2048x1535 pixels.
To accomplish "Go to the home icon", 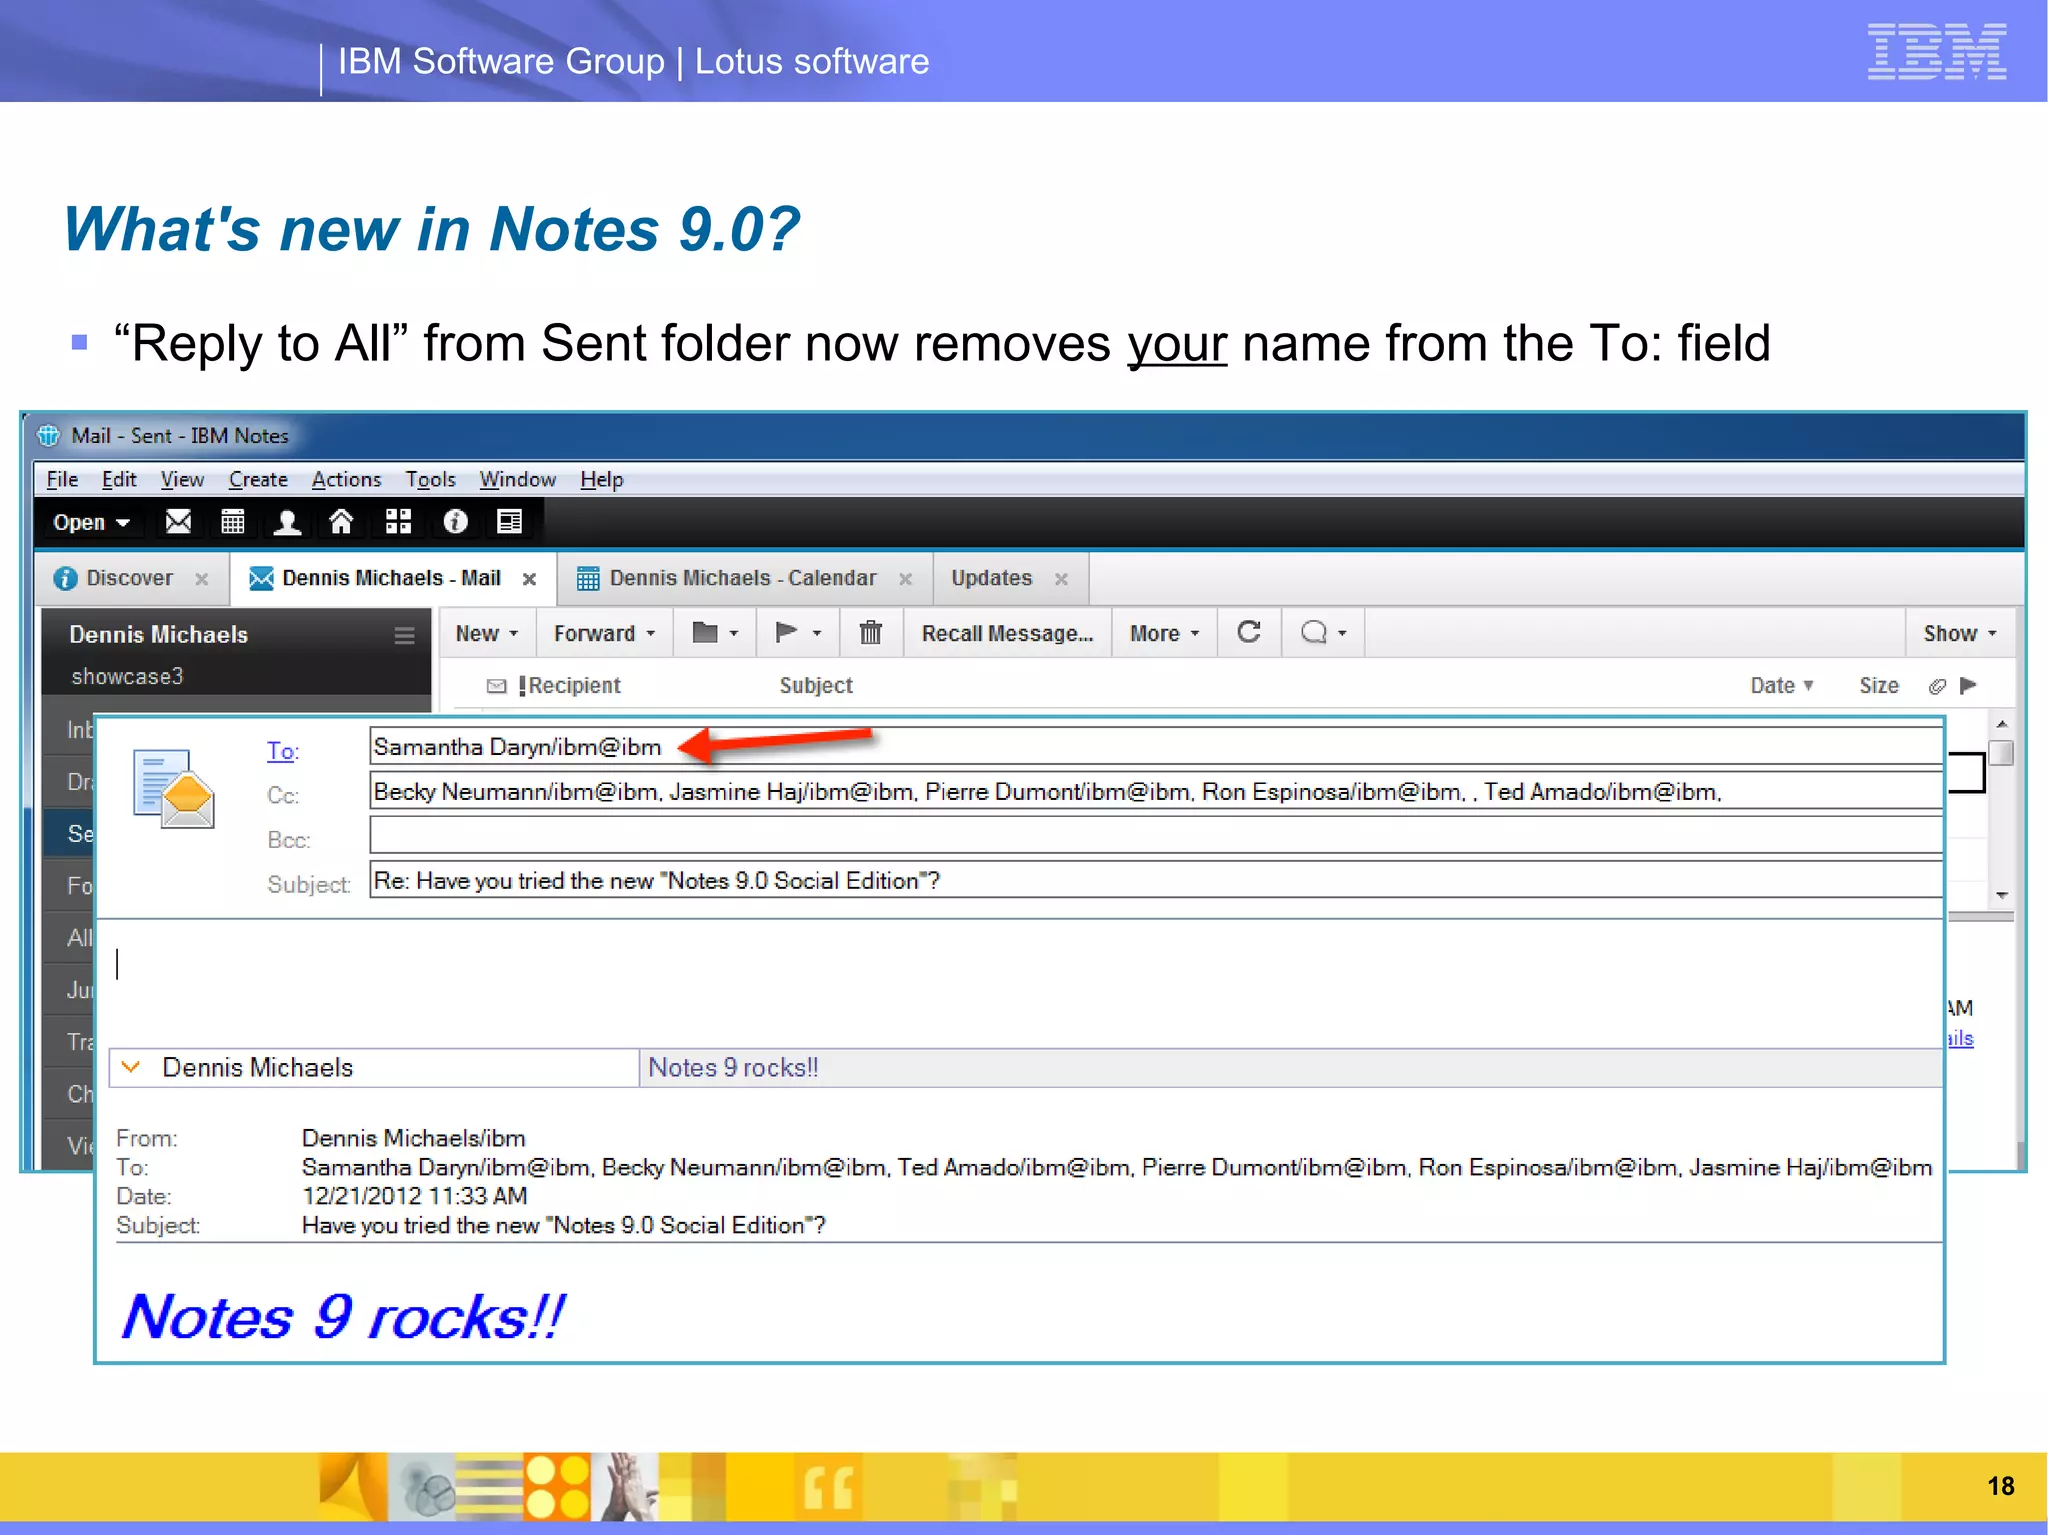I will [x=342, y=522].
